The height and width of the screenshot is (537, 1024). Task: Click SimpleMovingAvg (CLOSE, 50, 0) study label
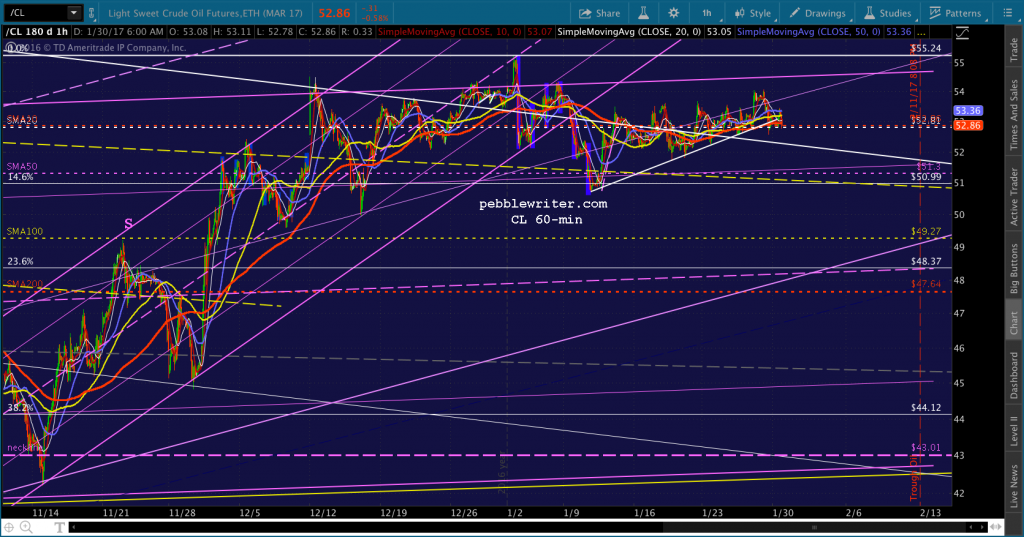(x=807, y=31)
